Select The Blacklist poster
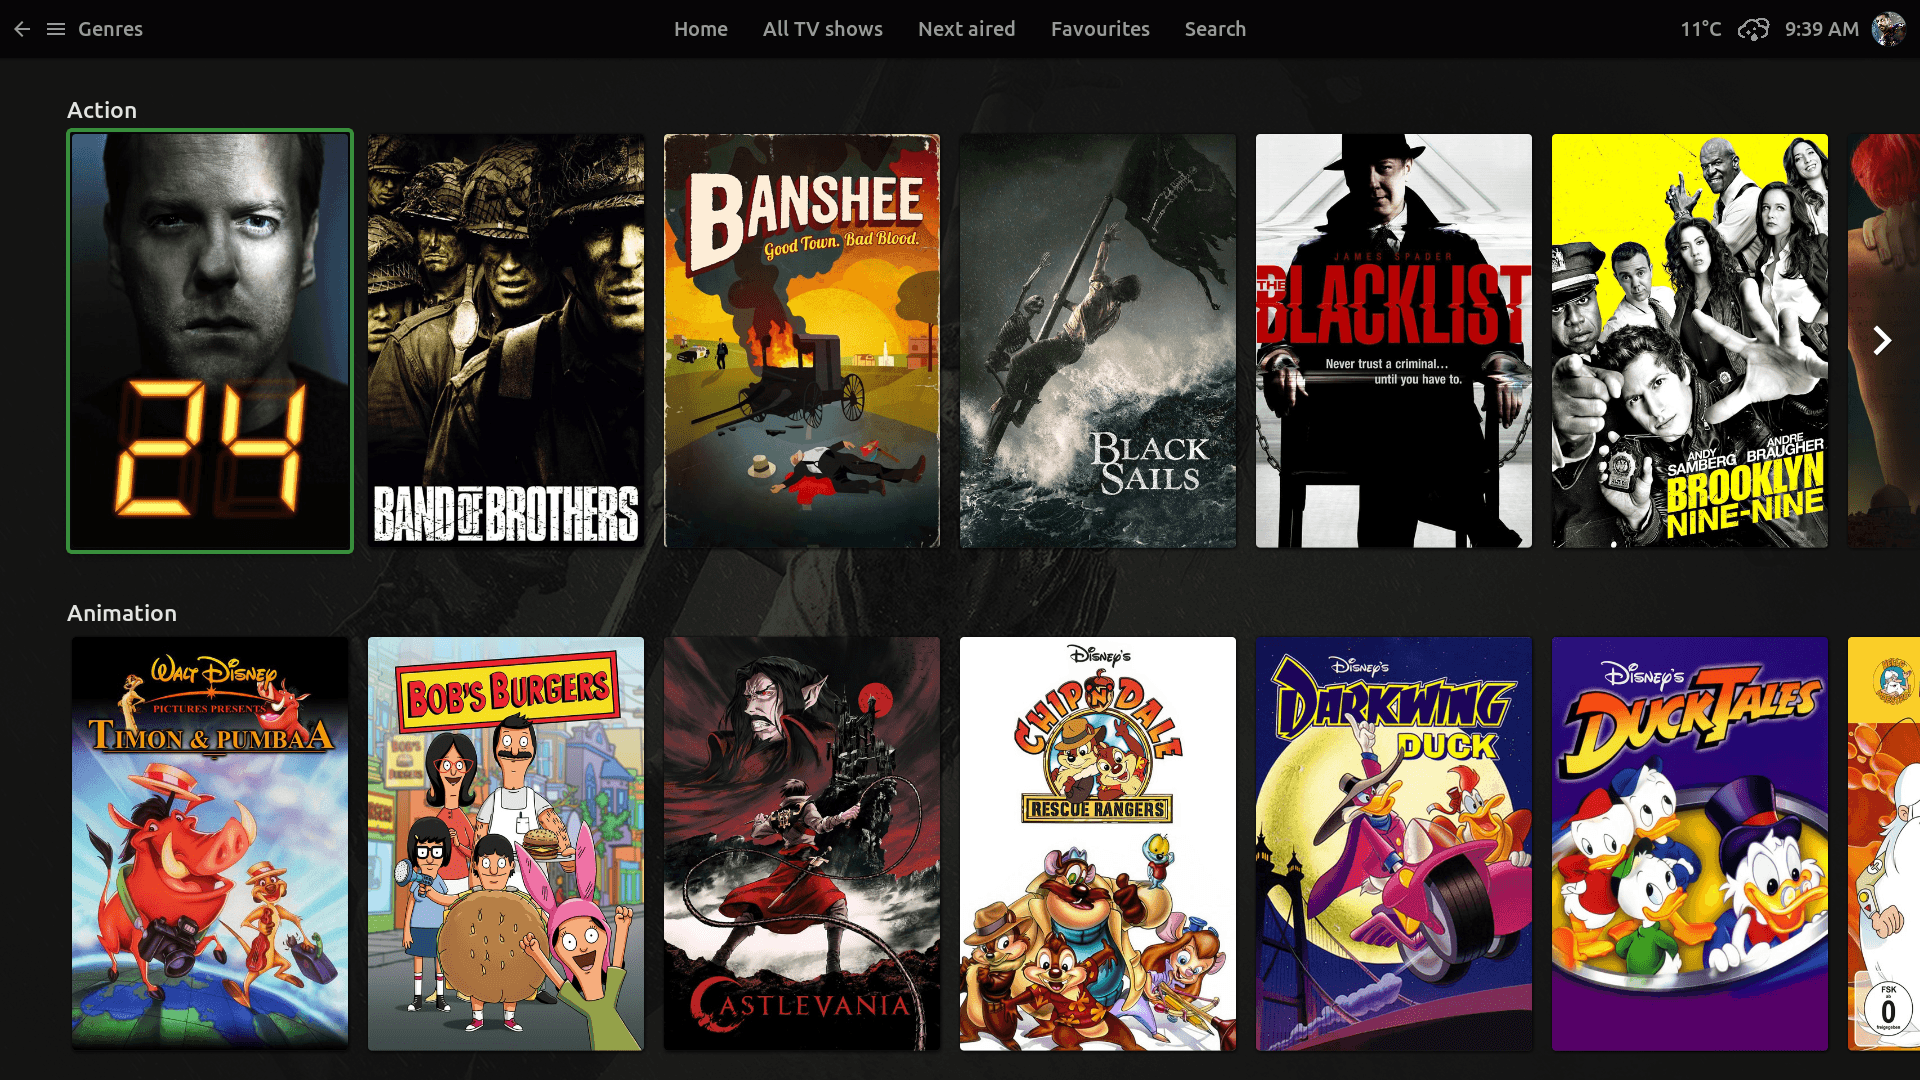Viewport: 1920px width, 1080px height. click(x=1394, y=341)
